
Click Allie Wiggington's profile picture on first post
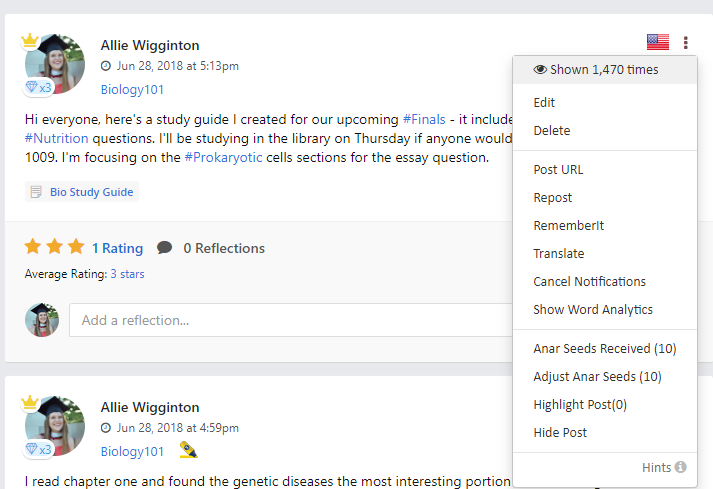(x=55, y=64)
